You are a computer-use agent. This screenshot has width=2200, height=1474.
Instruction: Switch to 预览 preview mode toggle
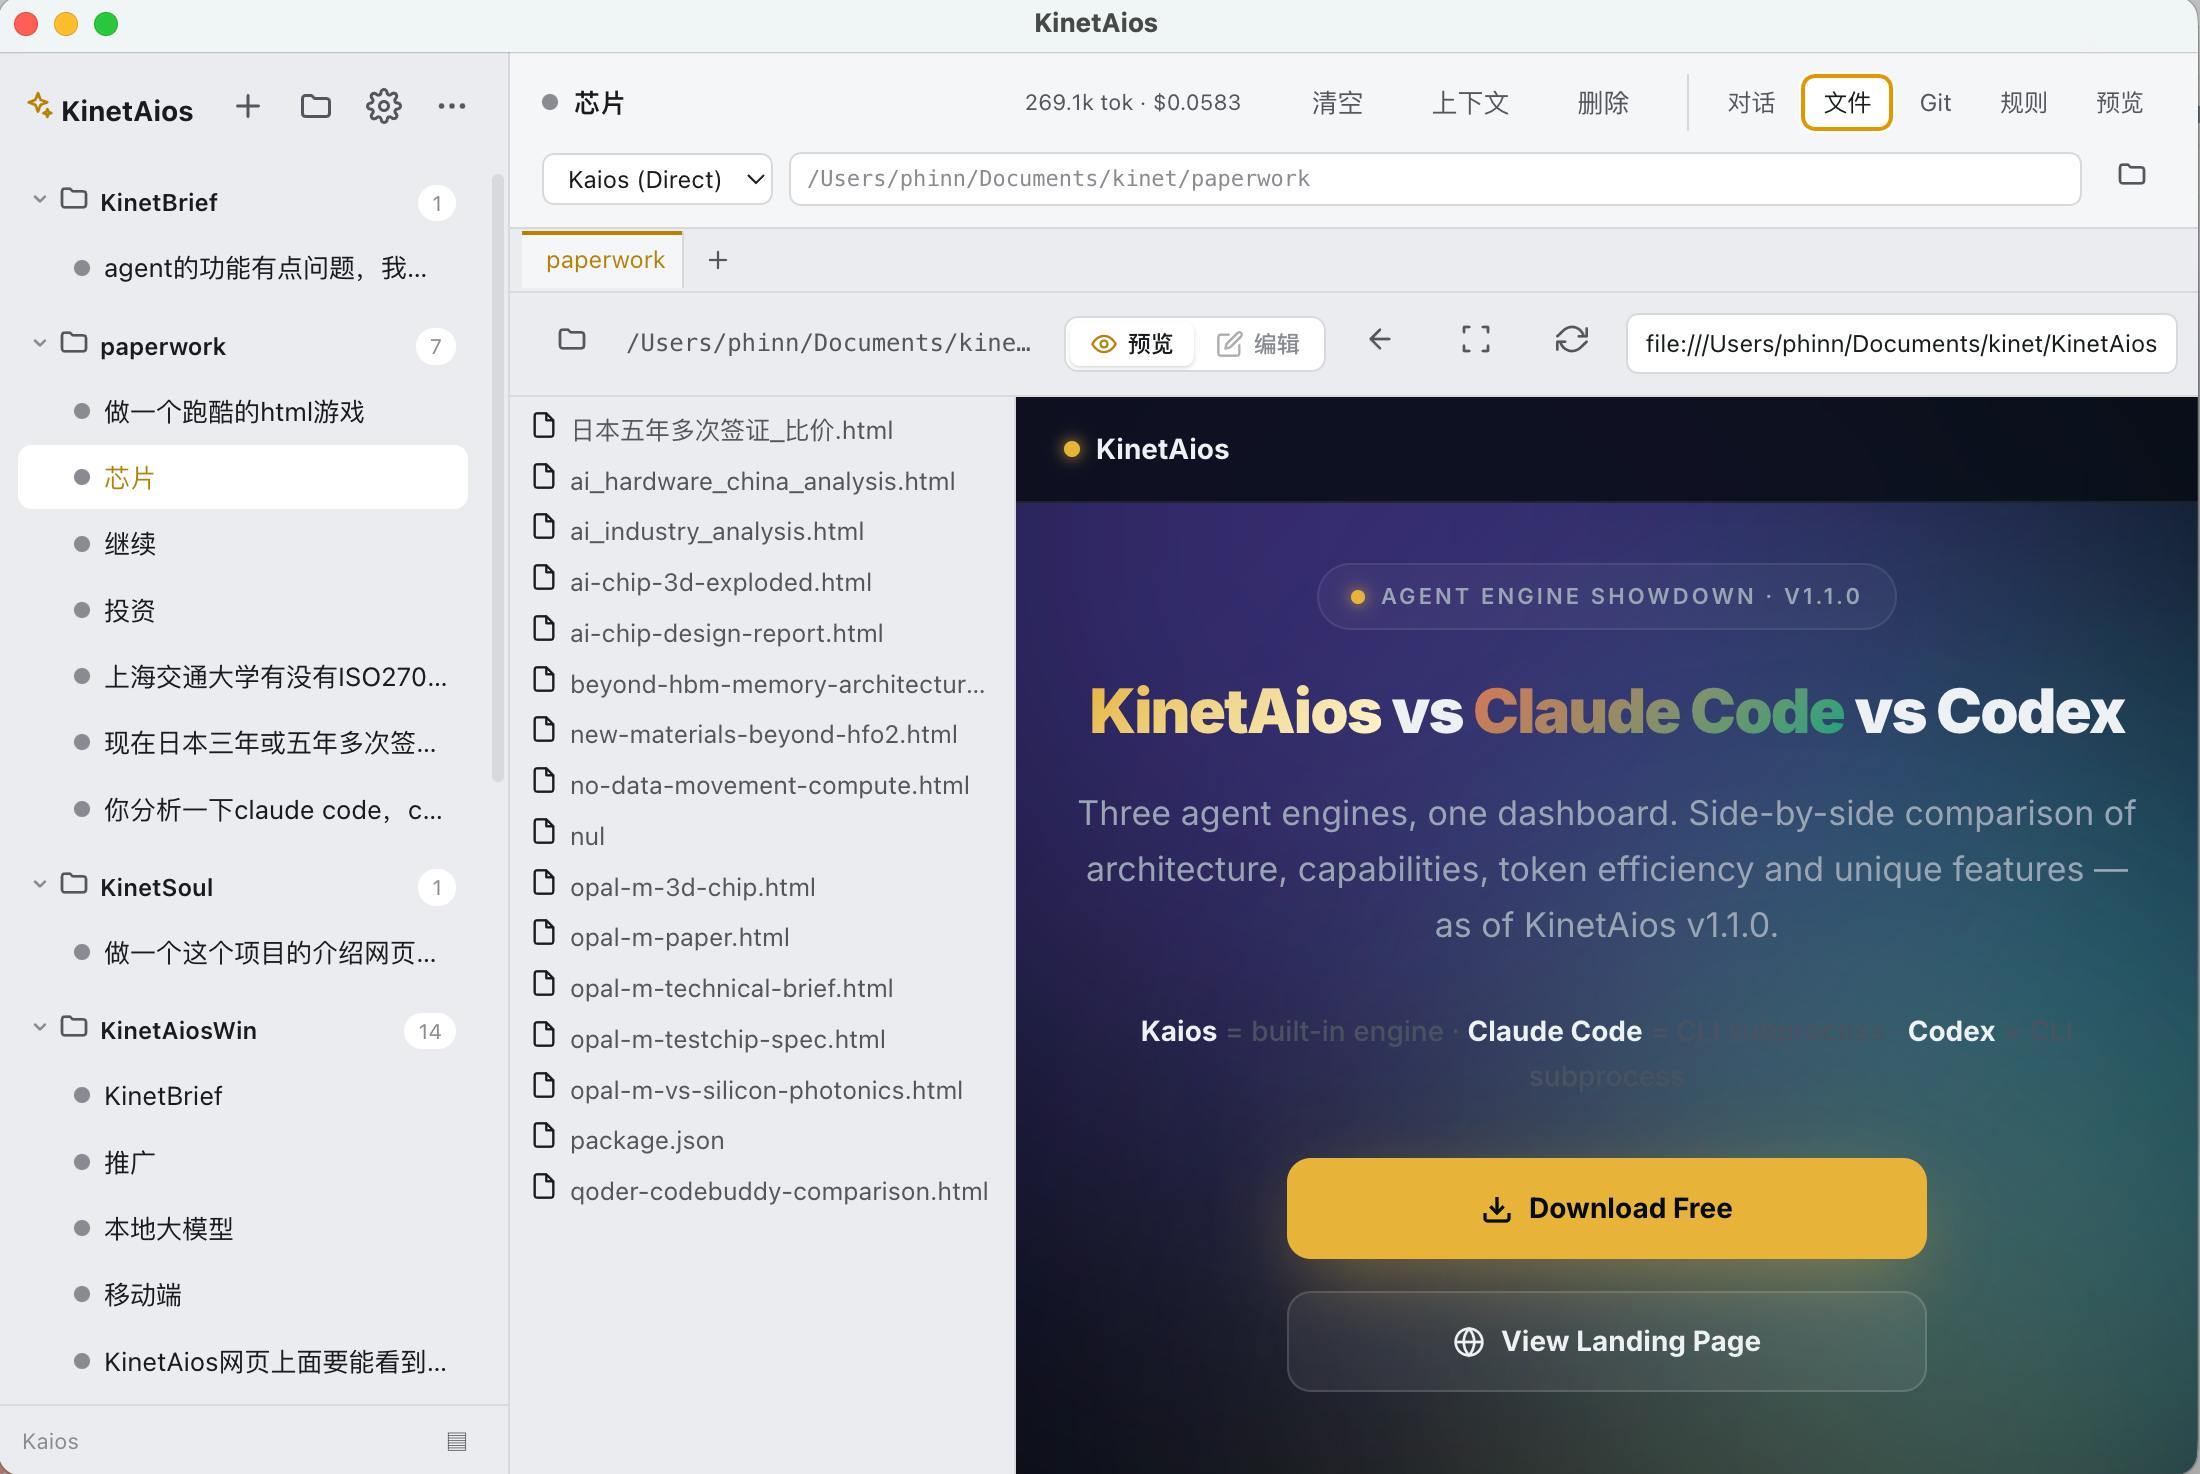(1132, 344)
